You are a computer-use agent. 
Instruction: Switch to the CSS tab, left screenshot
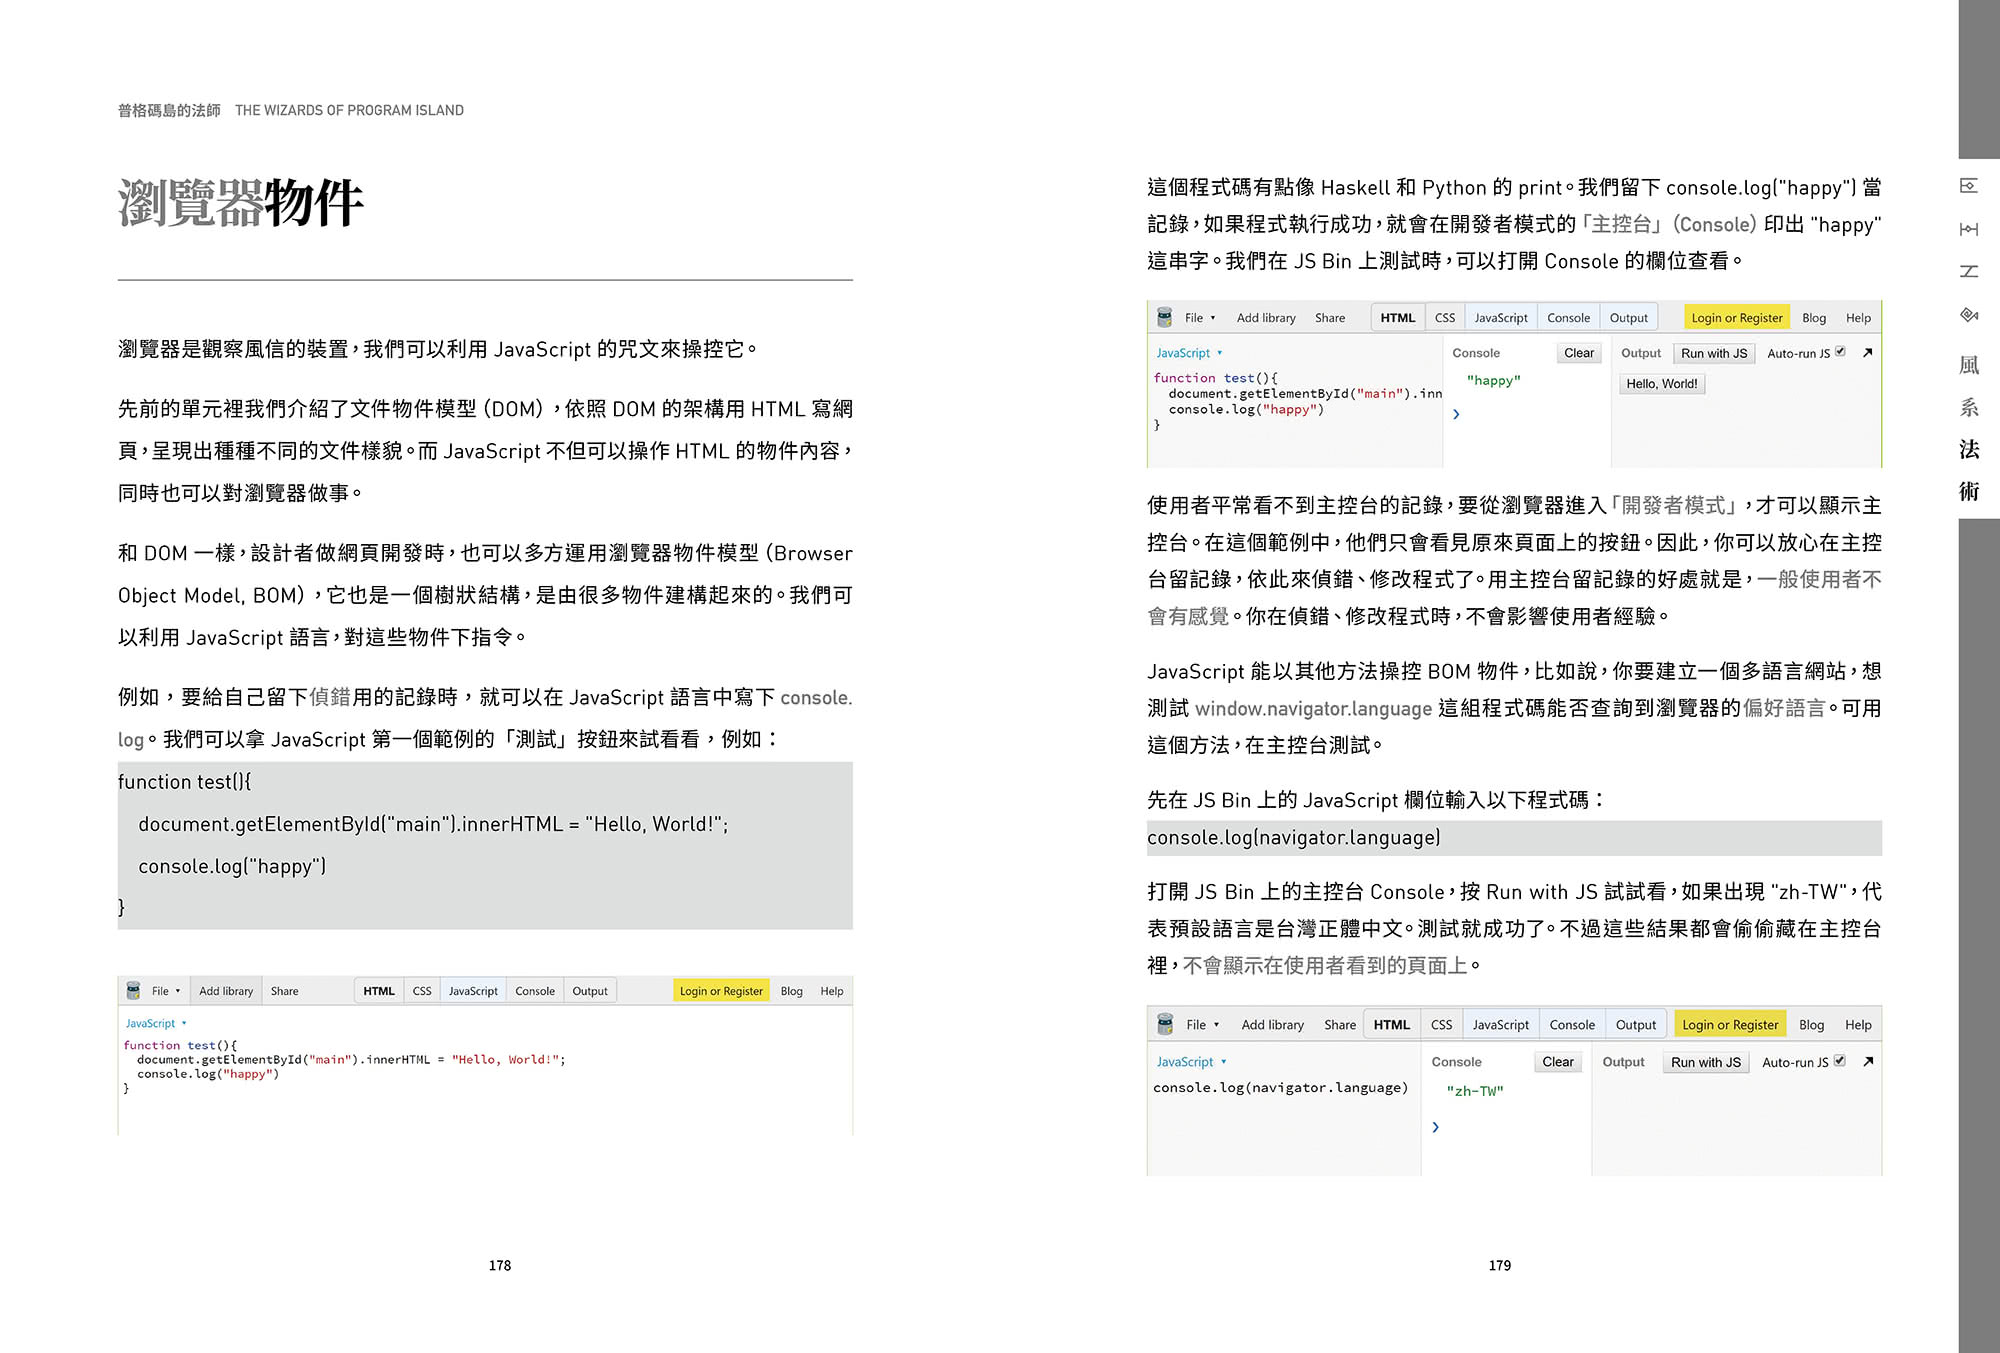click(x=421, y=990)
